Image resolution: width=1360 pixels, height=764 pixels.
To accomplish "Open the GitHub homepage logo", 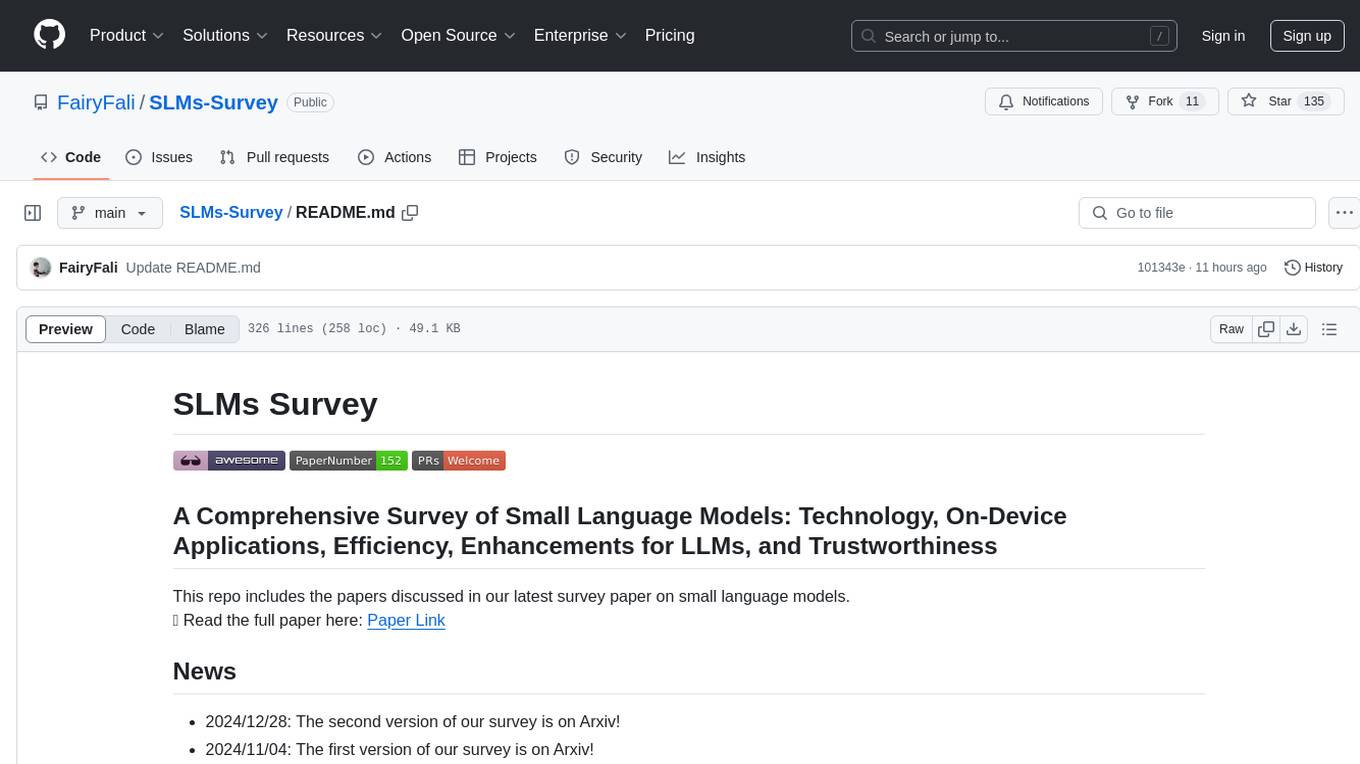I will pyautogui.click(x=49, y=35).
